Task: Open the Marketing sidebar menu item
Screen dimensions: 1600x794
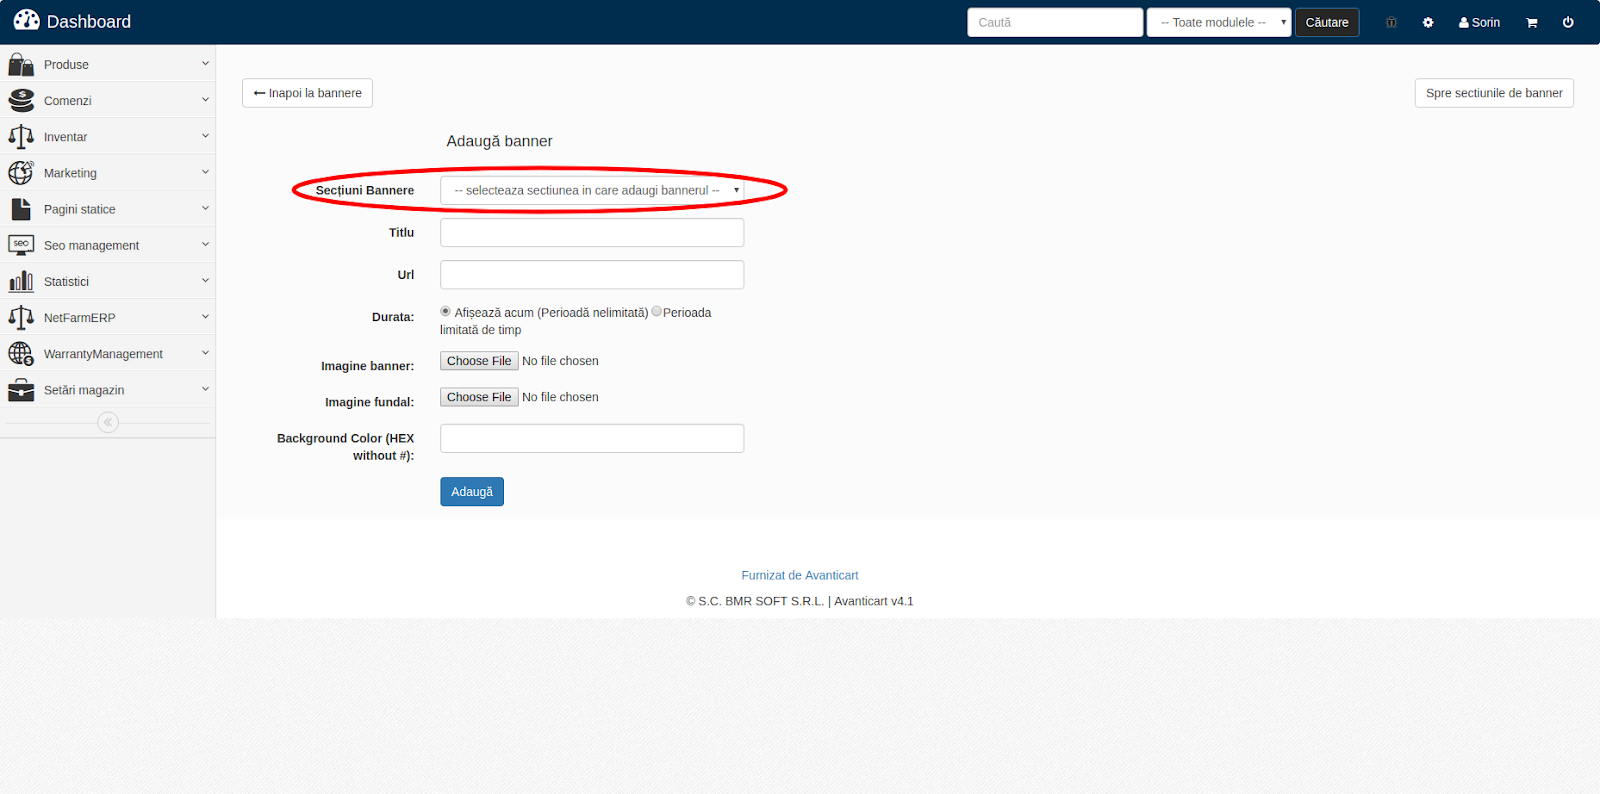Action: 108,173
